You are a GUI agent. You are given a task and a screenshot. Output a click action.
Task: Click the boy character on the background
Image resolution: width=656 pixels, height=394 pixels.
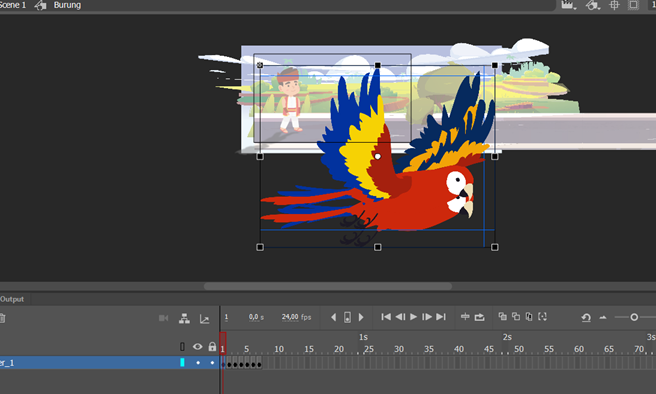tap(290, 100)
